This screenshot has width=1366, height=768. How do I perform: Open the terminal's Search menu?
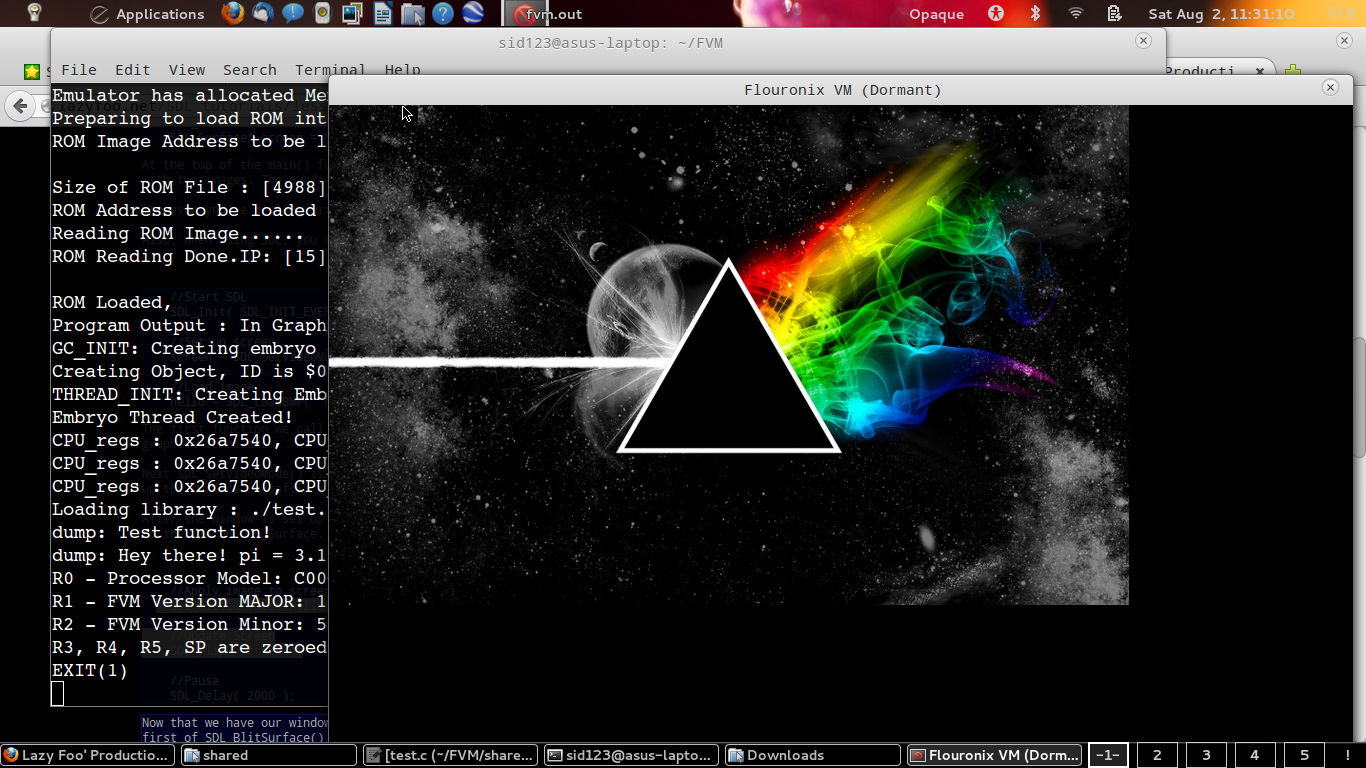250,70
